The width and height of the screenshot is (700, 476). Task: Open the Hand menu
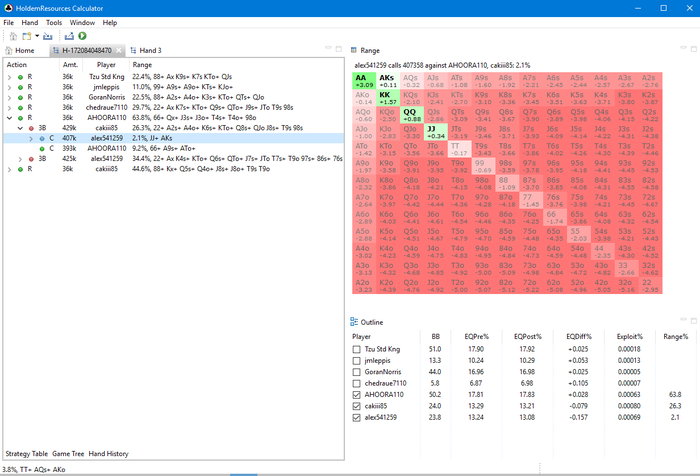click(x=29, y=22)
